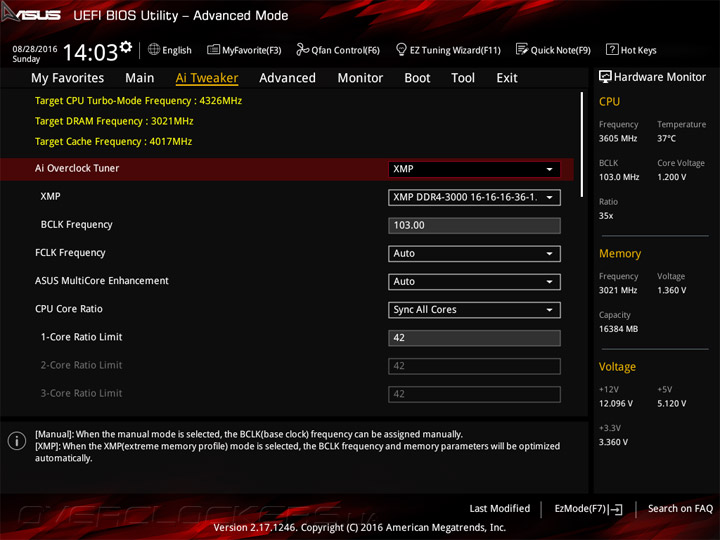
Task: Click Last Modified
Action: pos(500,508)
